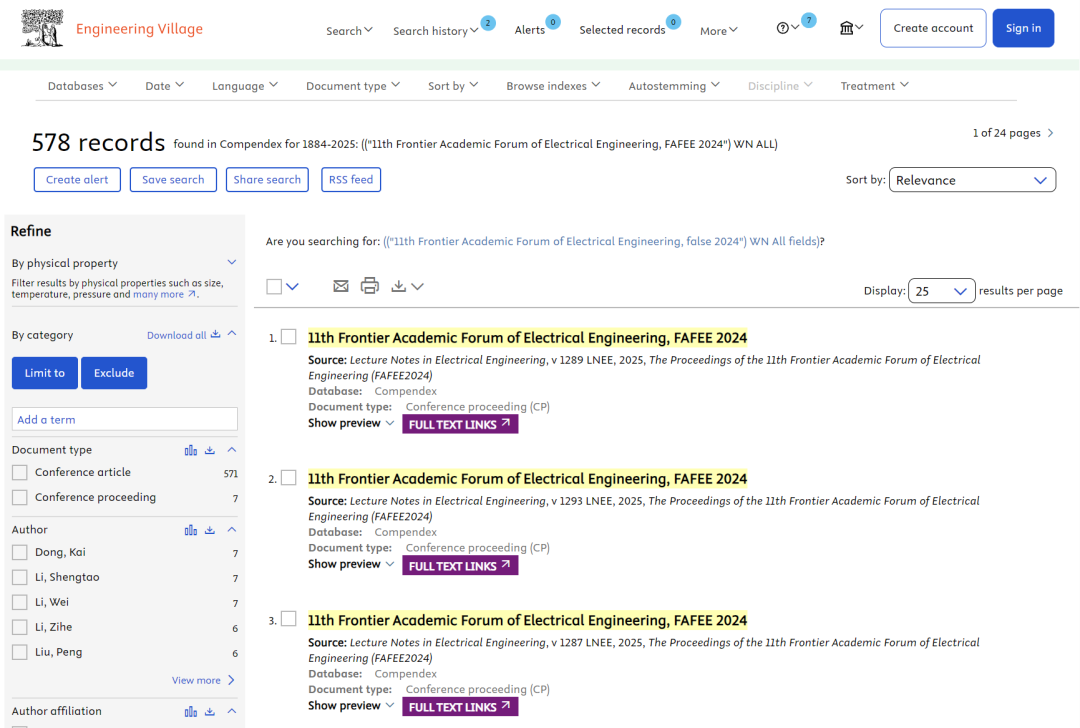The height and width of the screenshot is (728, 1080).
Task: Click the Engineering Village tree logo
Action: [x=42, y=28]
